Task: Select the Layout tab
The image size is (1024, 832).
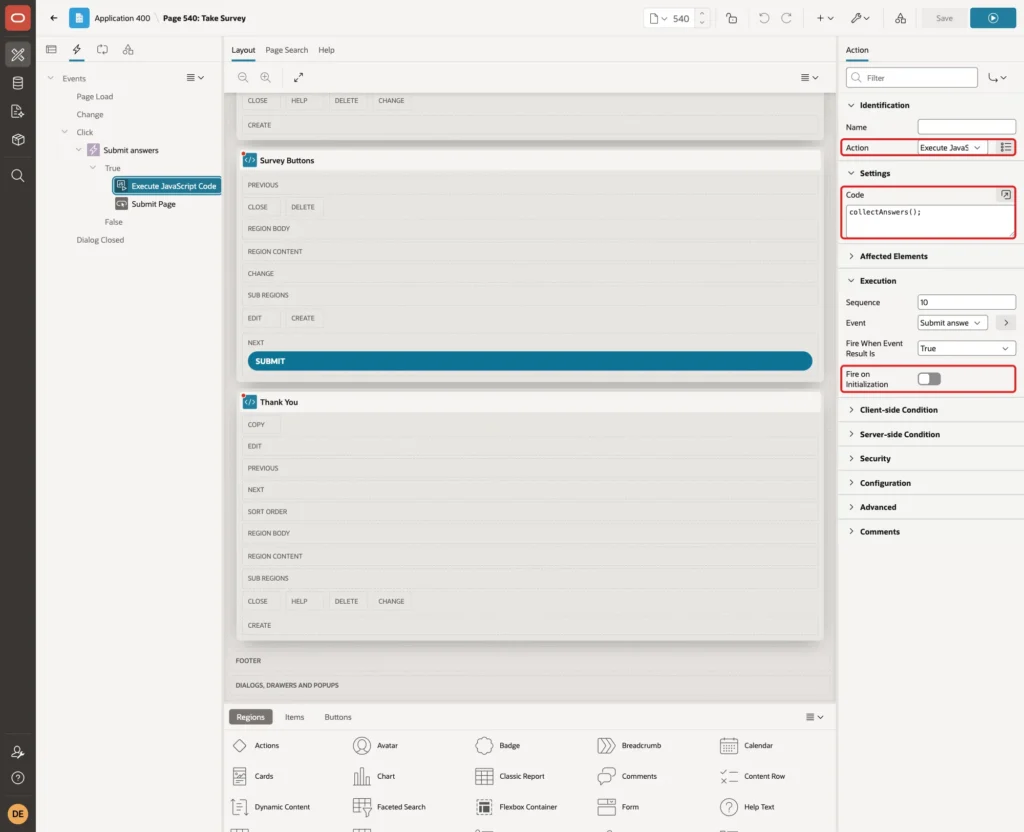Action: [243, 50]
